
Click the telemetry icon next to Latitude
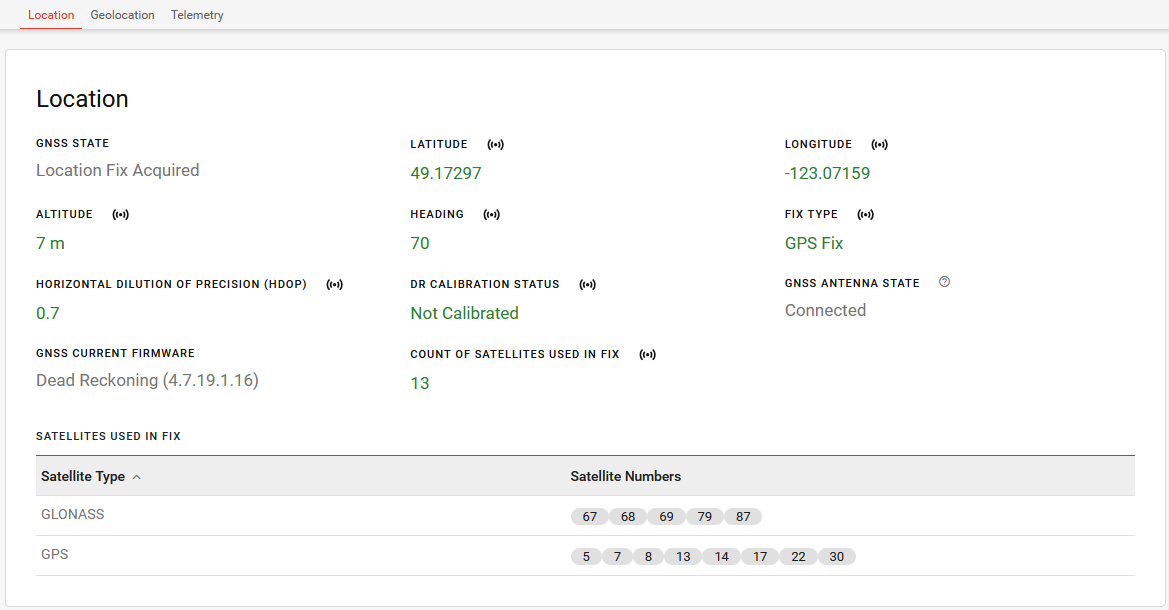pos(495,145)
